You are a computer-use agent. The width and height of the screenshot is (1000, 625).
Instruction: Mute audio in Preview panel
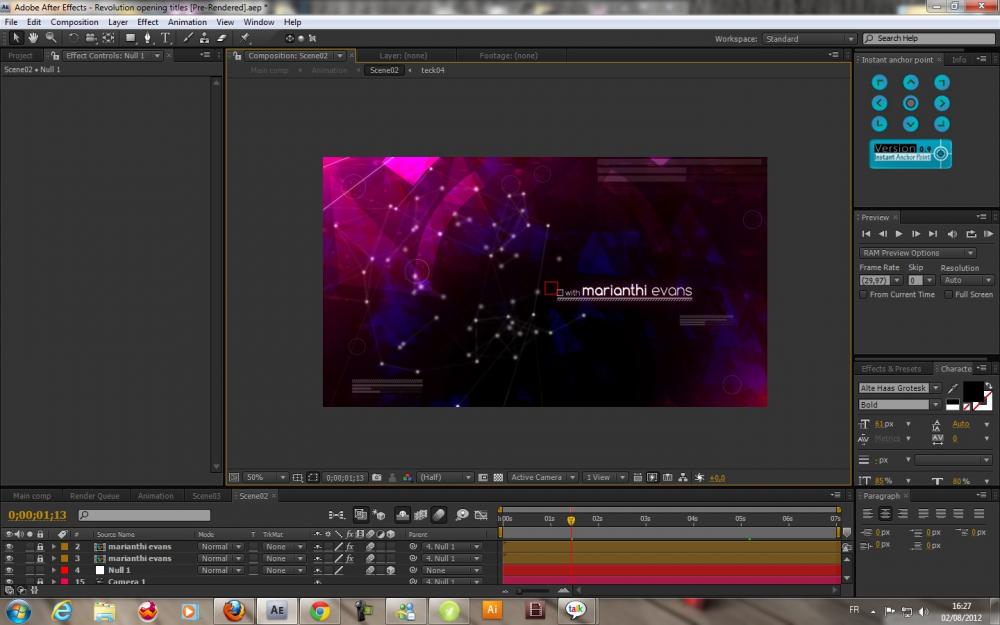pos(952,234)
